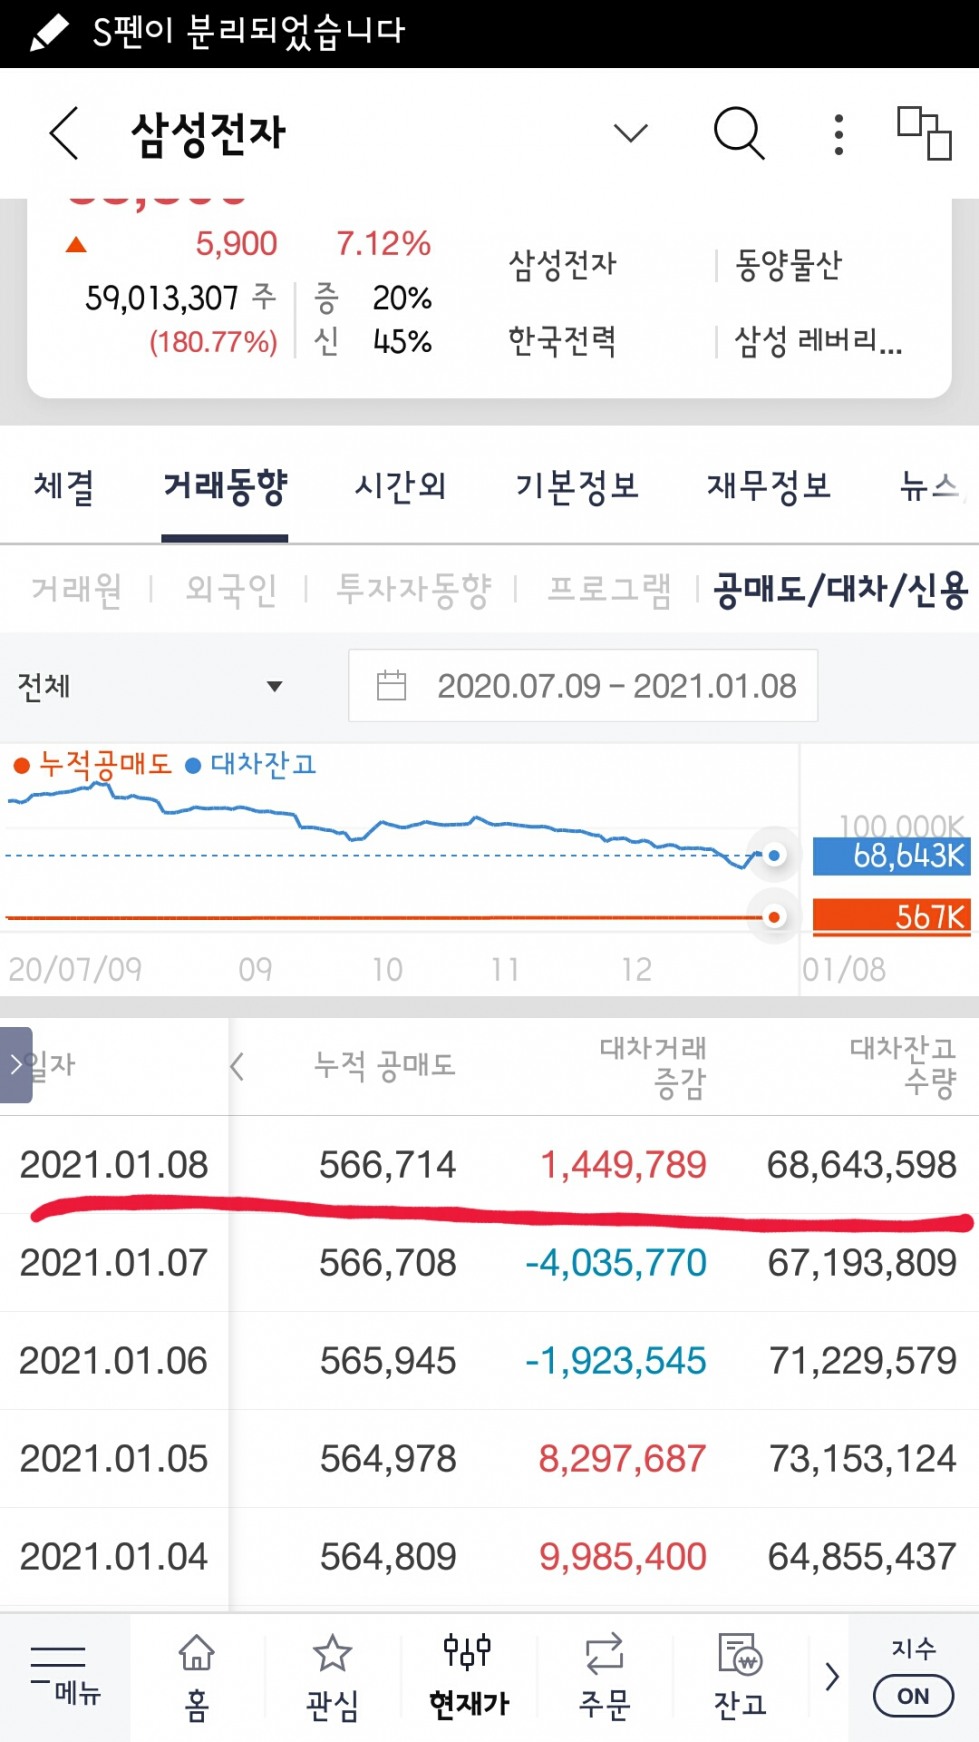Tap the calendar icon in date field
This screenshot has width=979, height=1742.
[391, 686]
